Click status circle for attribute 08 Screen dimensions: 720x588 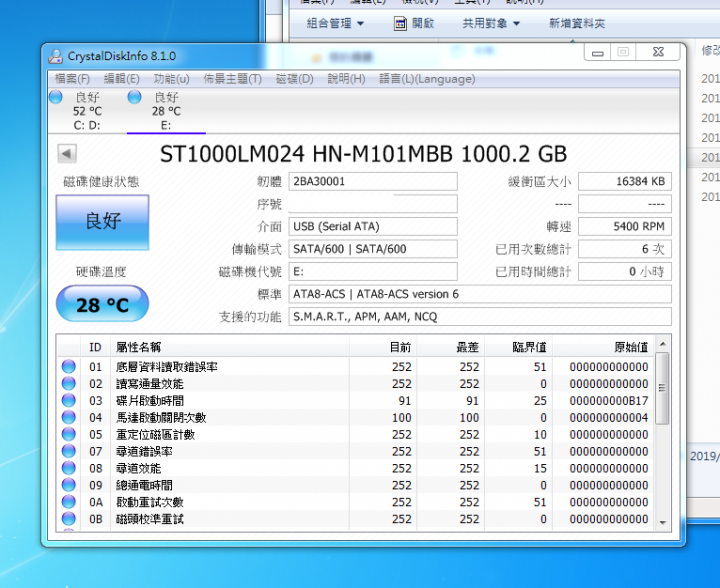click(68, 468)
